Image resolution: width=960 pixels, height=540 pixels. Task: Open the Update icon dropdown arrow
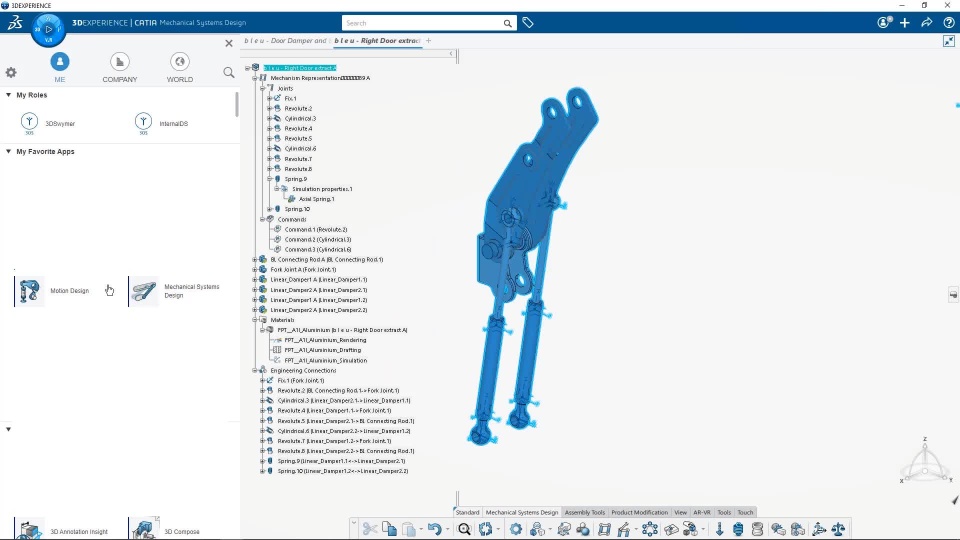coord(498,530)
